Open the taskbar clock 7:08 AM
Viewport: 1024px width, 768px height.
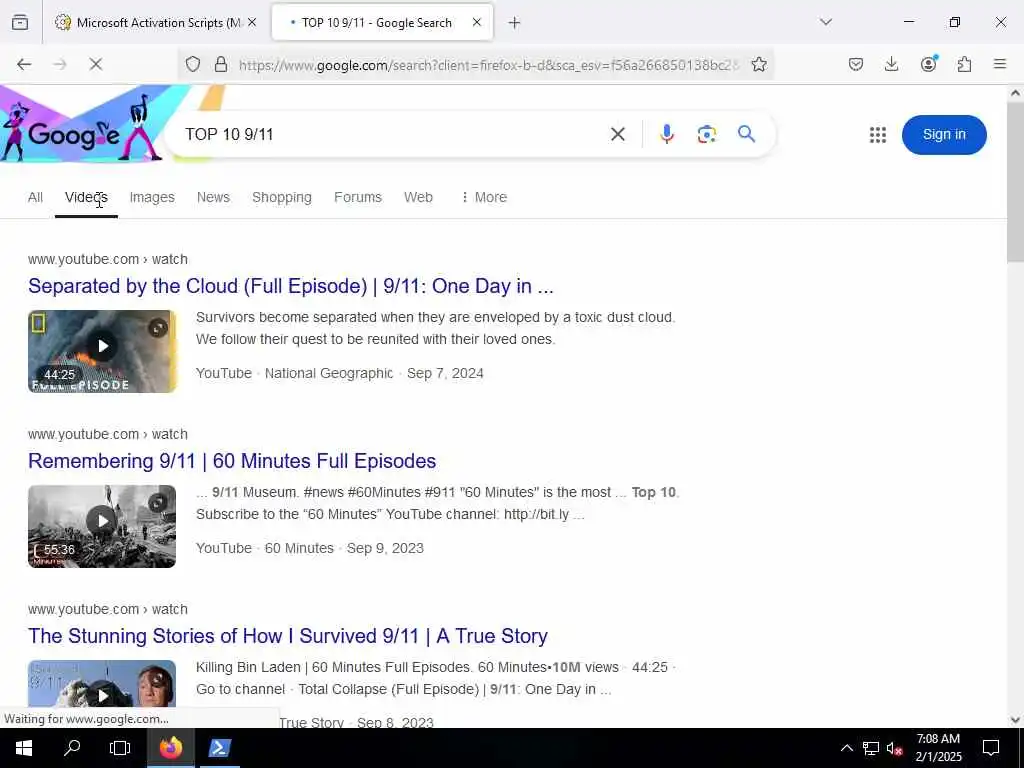pyautogui.click(x=938, y=748)
